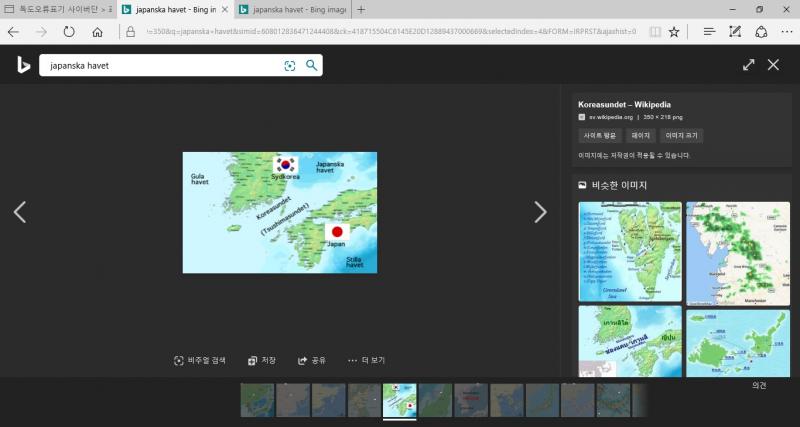
Task: Expand 더 보기 more options
Action: pyautogui.click(x=366, y=360)
